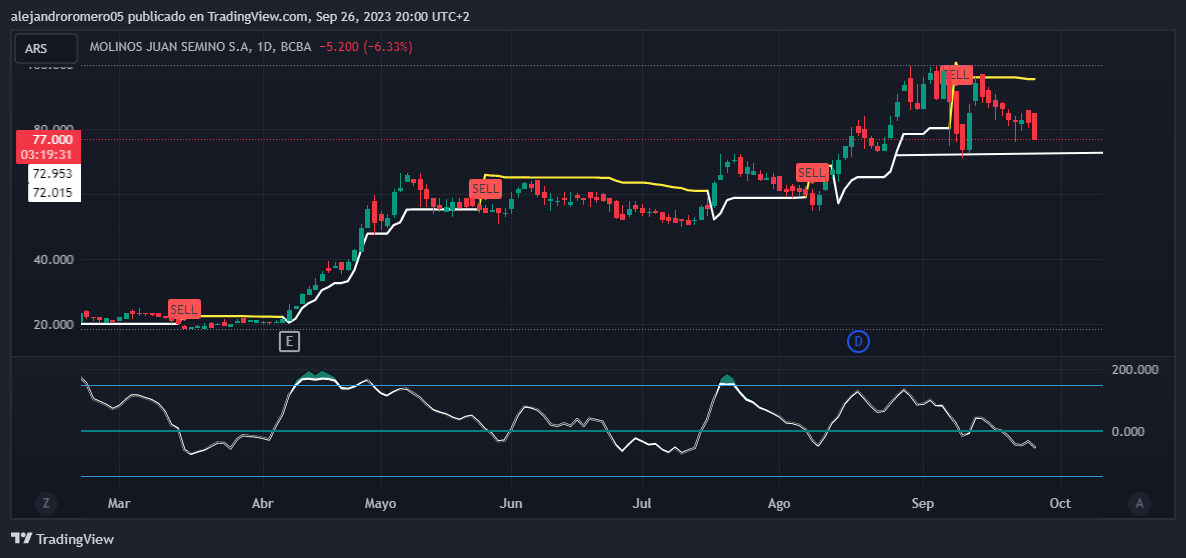Click the 72.953 price axis label

tap(51, 174)
